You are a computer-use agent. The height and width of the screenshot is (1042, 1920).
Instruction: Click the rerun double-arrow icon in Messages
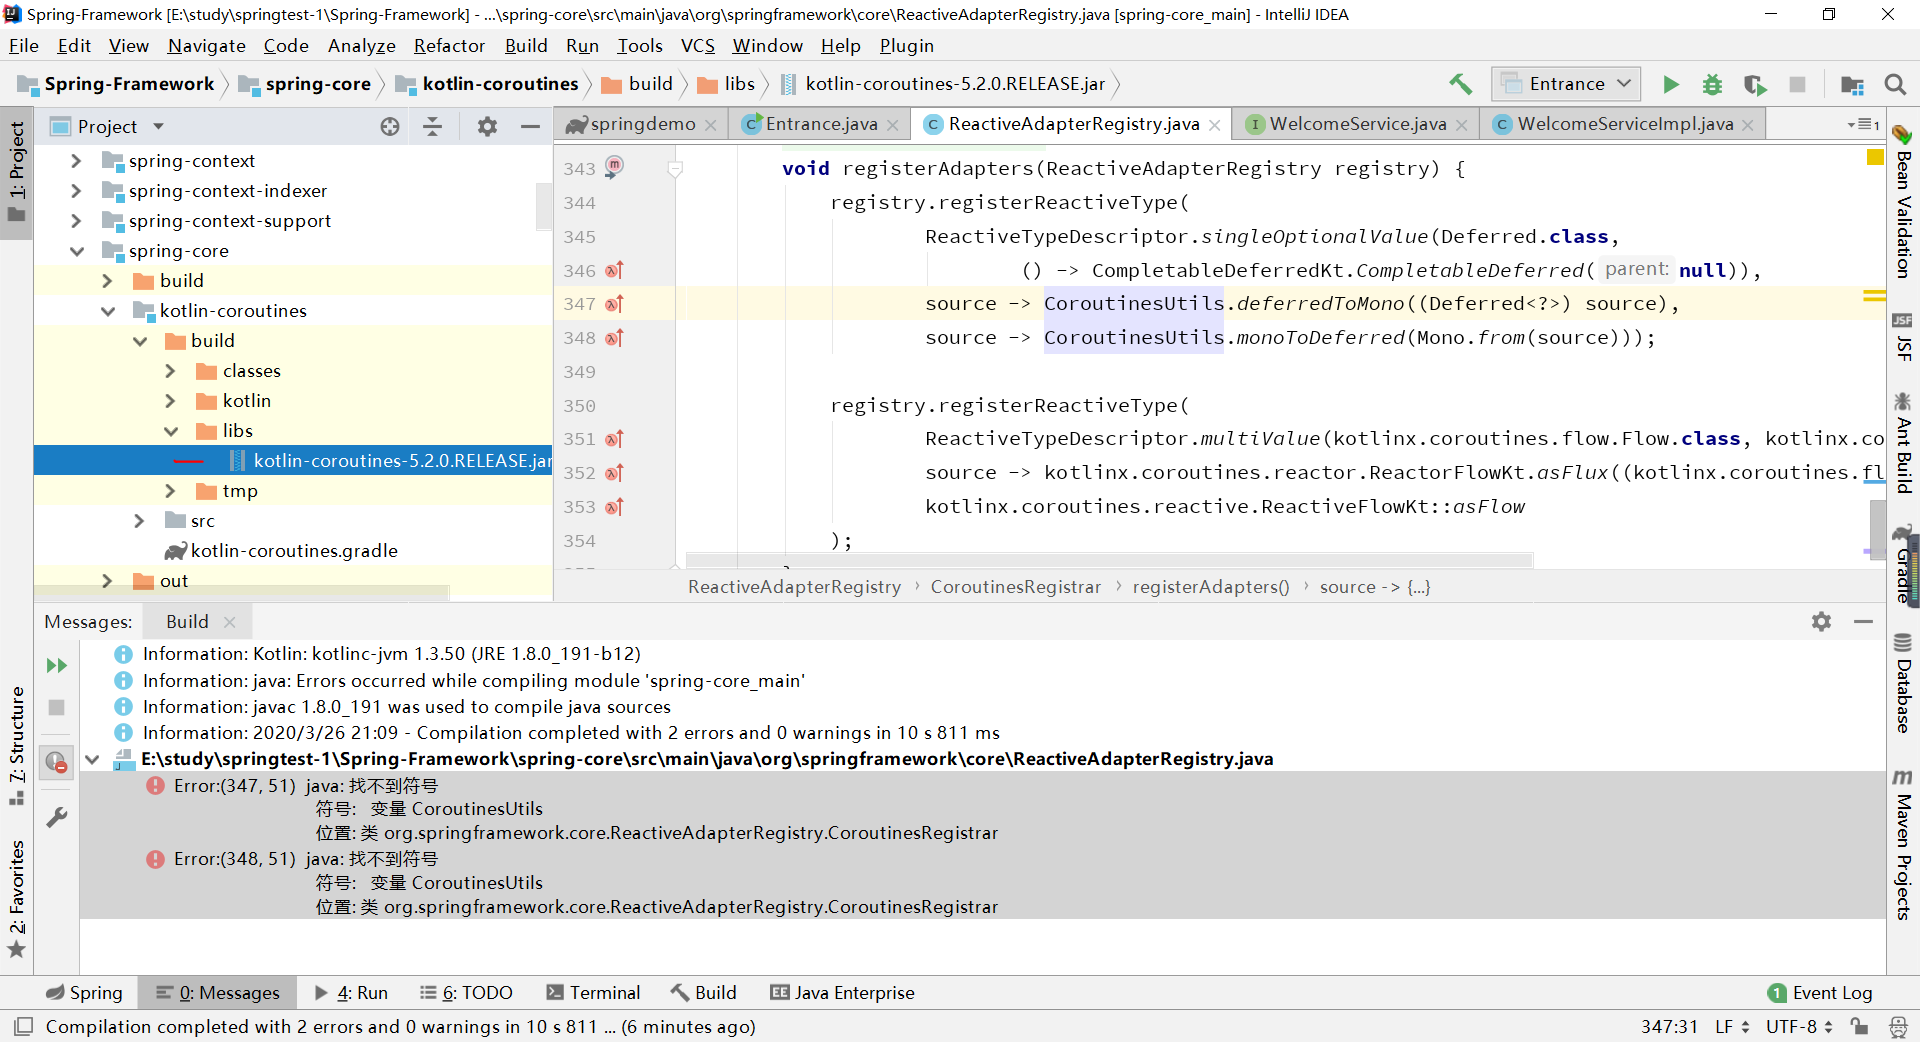[57, 666]
